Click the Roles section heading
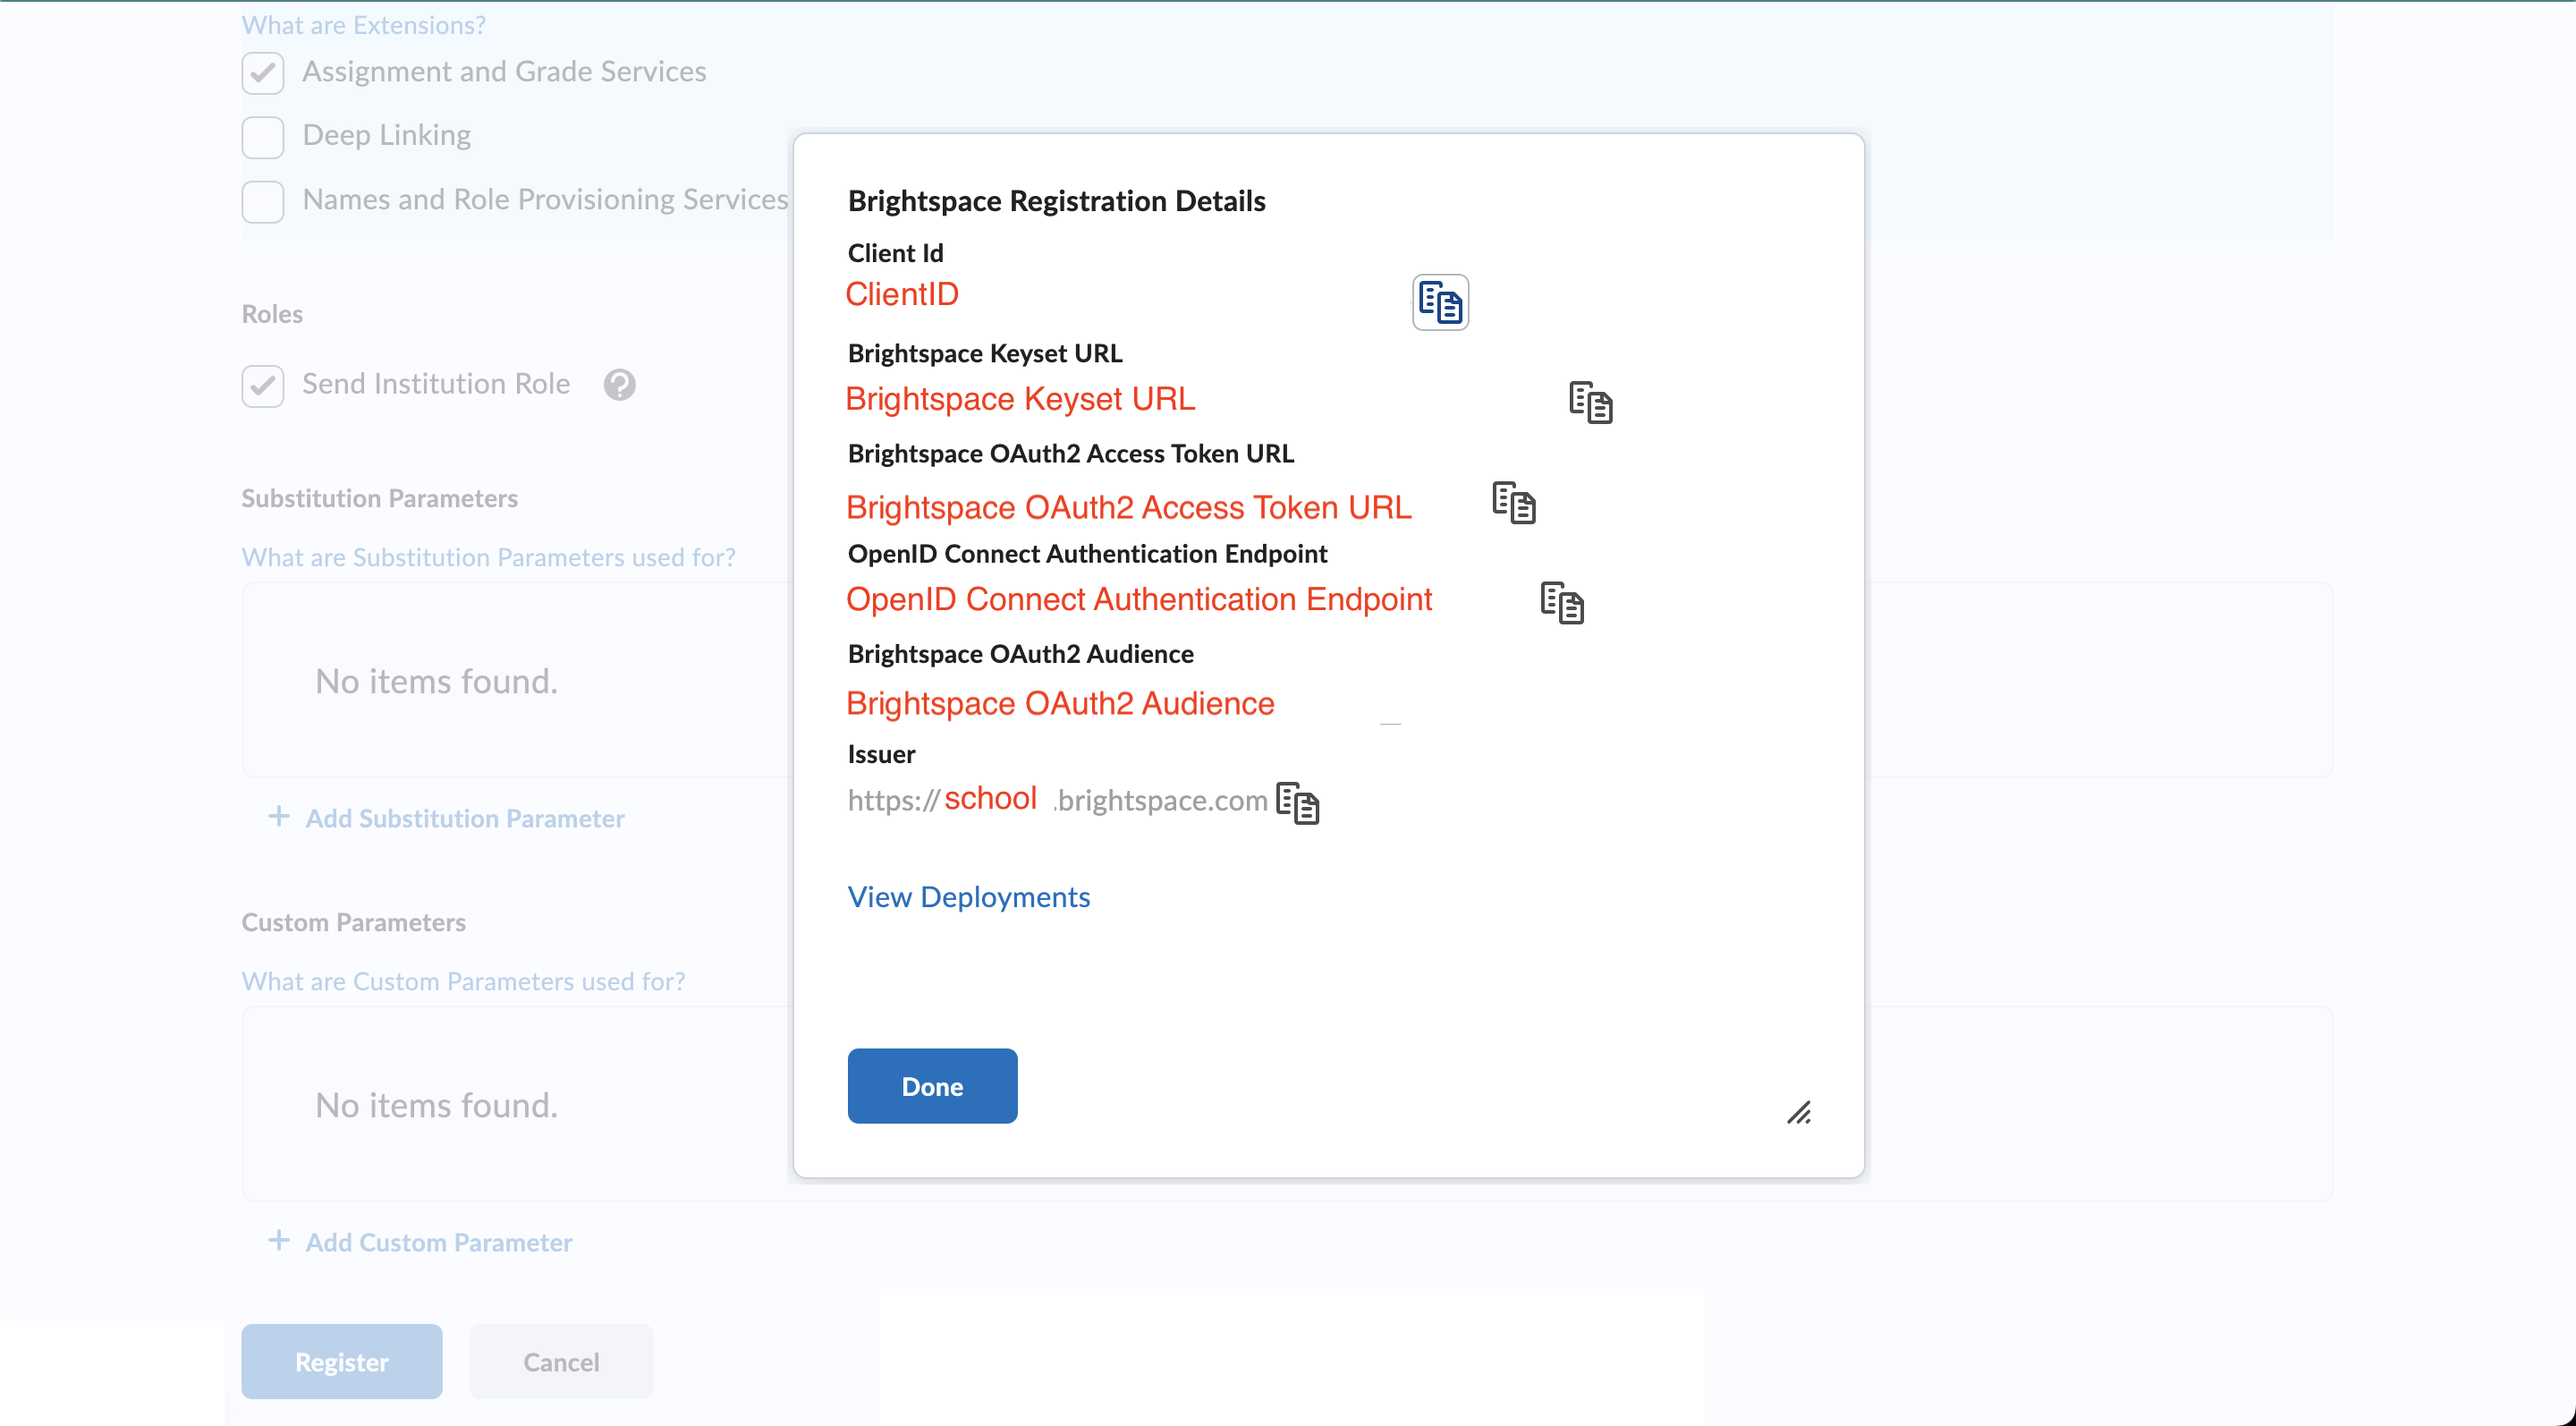The height and width of the screenshot is (1426, 2576). pyautogui.click(x=272, y=314)
